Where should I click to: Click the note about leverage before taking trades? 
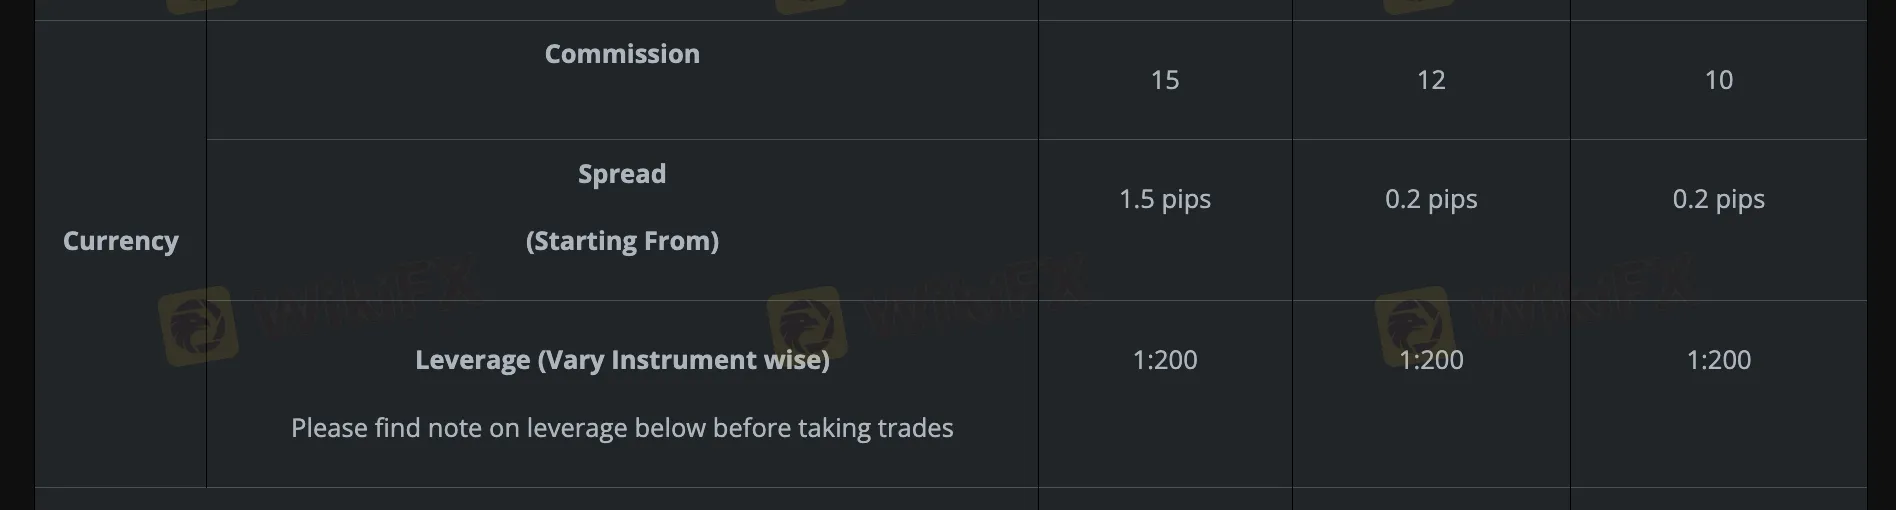click(x=622, y=428)
